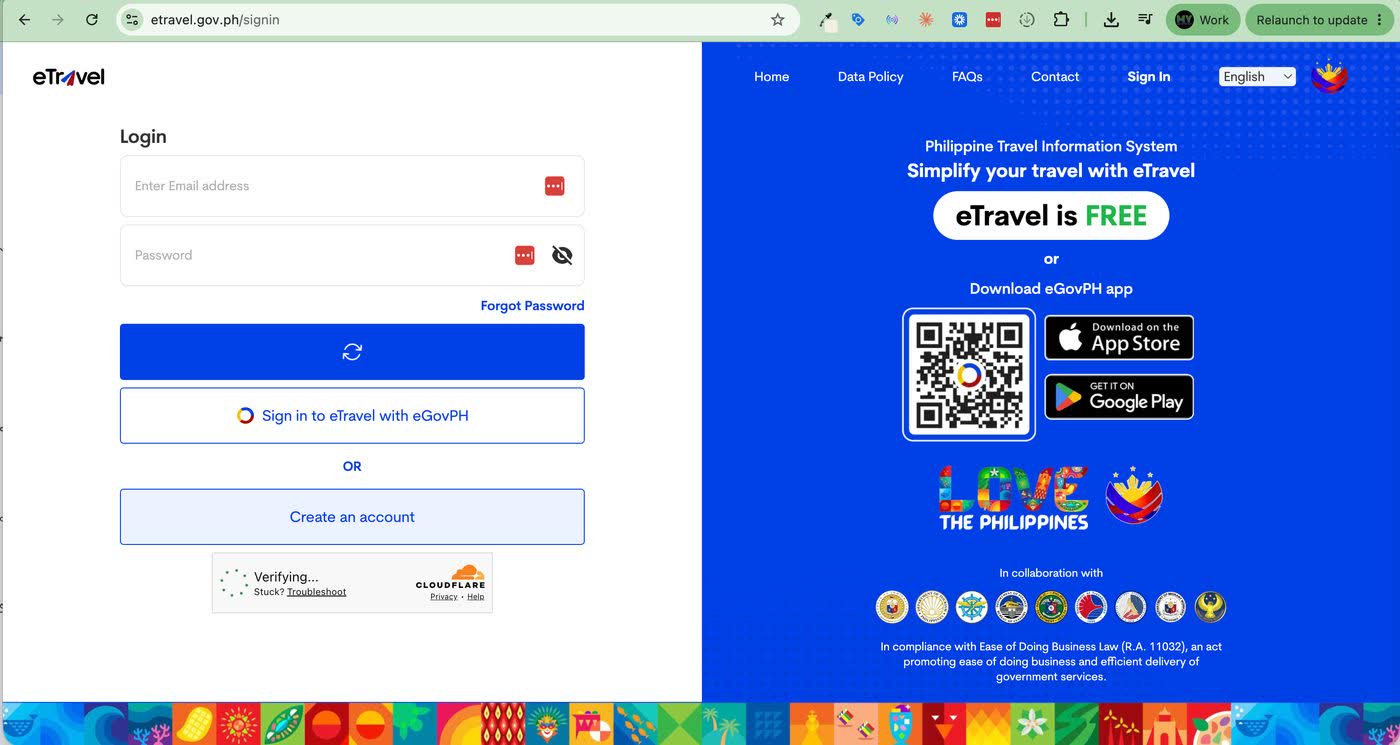Open the Contact page
1400x745 pixels.
pos(1055,77)
